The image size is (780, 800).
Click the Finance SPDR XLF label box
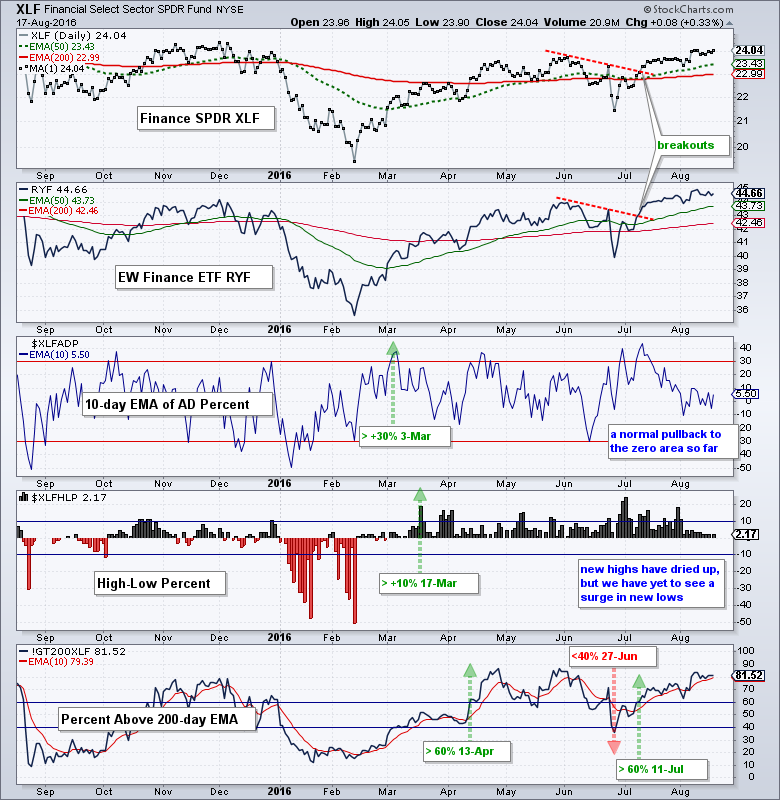tap(206, 119)
